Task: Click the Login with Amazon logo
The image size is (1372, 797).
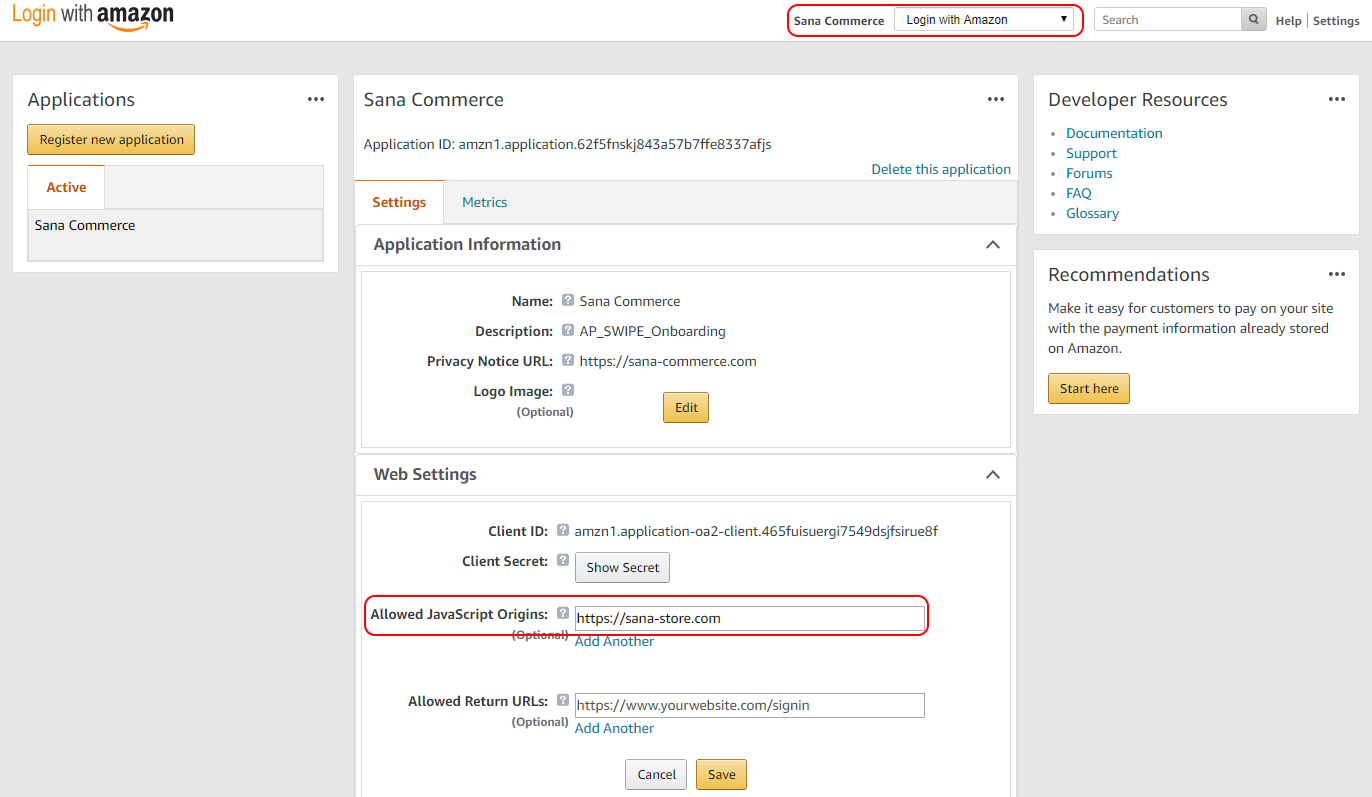Action: tap(93, 17)
